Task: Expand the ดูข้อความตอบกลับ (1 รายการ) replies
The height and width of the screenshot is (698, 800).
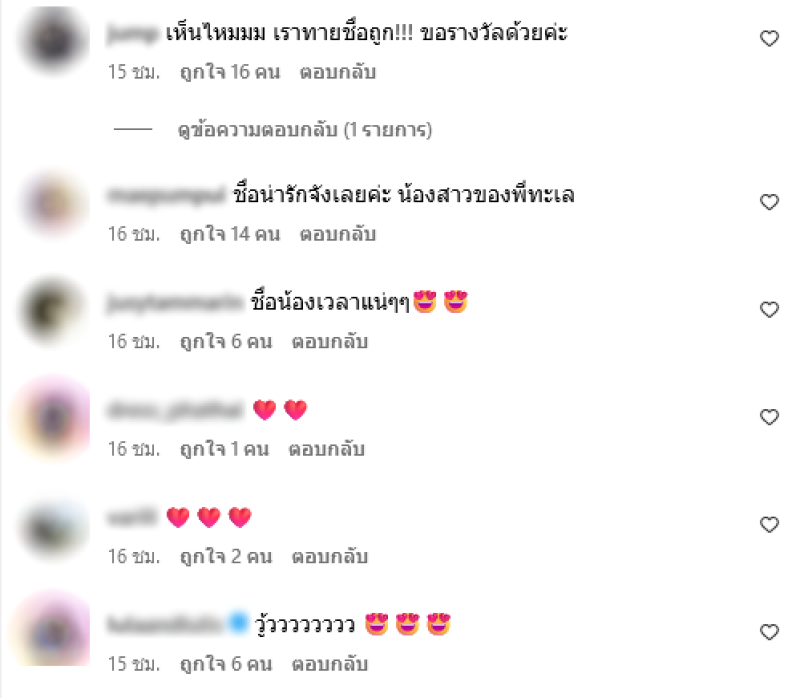Action: 305,130
